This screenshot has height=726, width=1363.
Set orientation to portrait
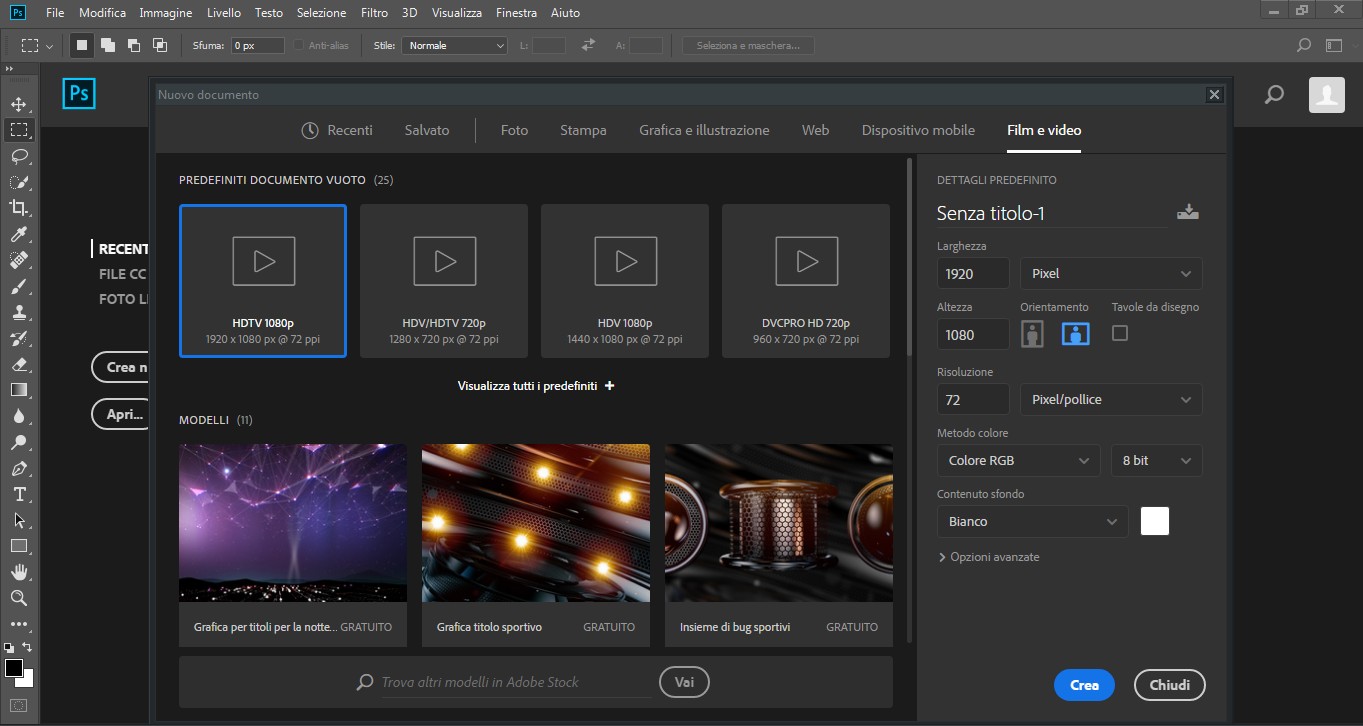(x=1032, y=334)
